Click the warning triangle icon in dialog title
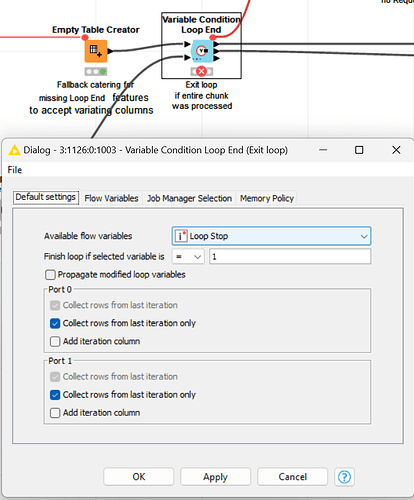414x500 pixels. [x=14, y=150]
